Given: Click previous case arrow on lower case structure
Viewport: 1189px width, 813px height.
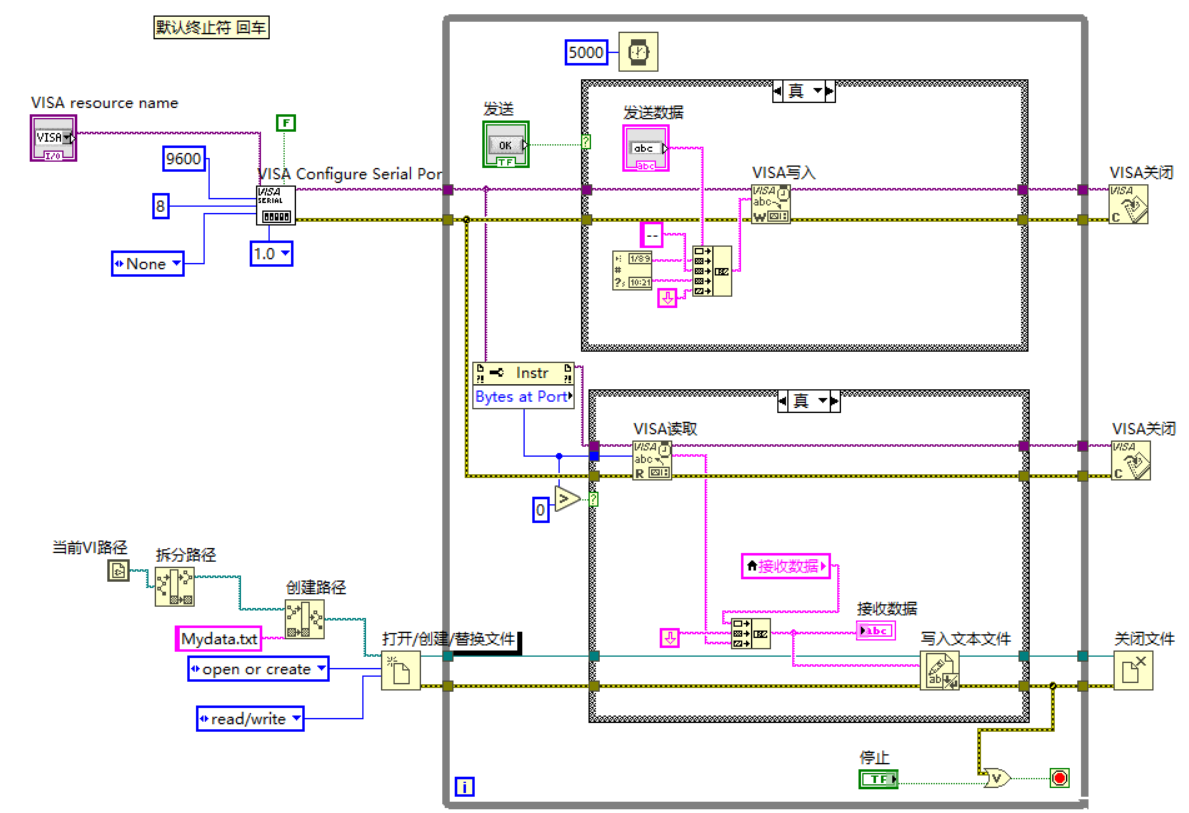Looking at the screenshot, I should pyautogui.click(x=783, y=401).
